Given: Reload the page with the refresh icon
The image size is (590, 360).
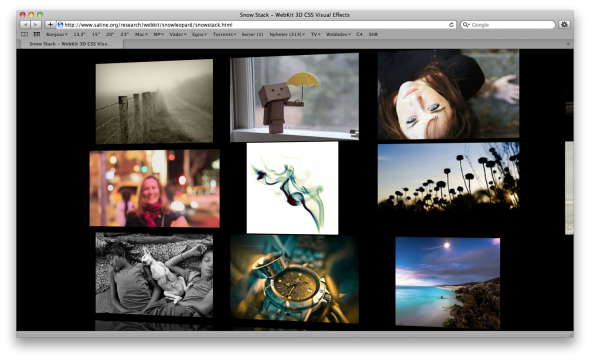Looking at the screenshot, I should tap(451, 25).
